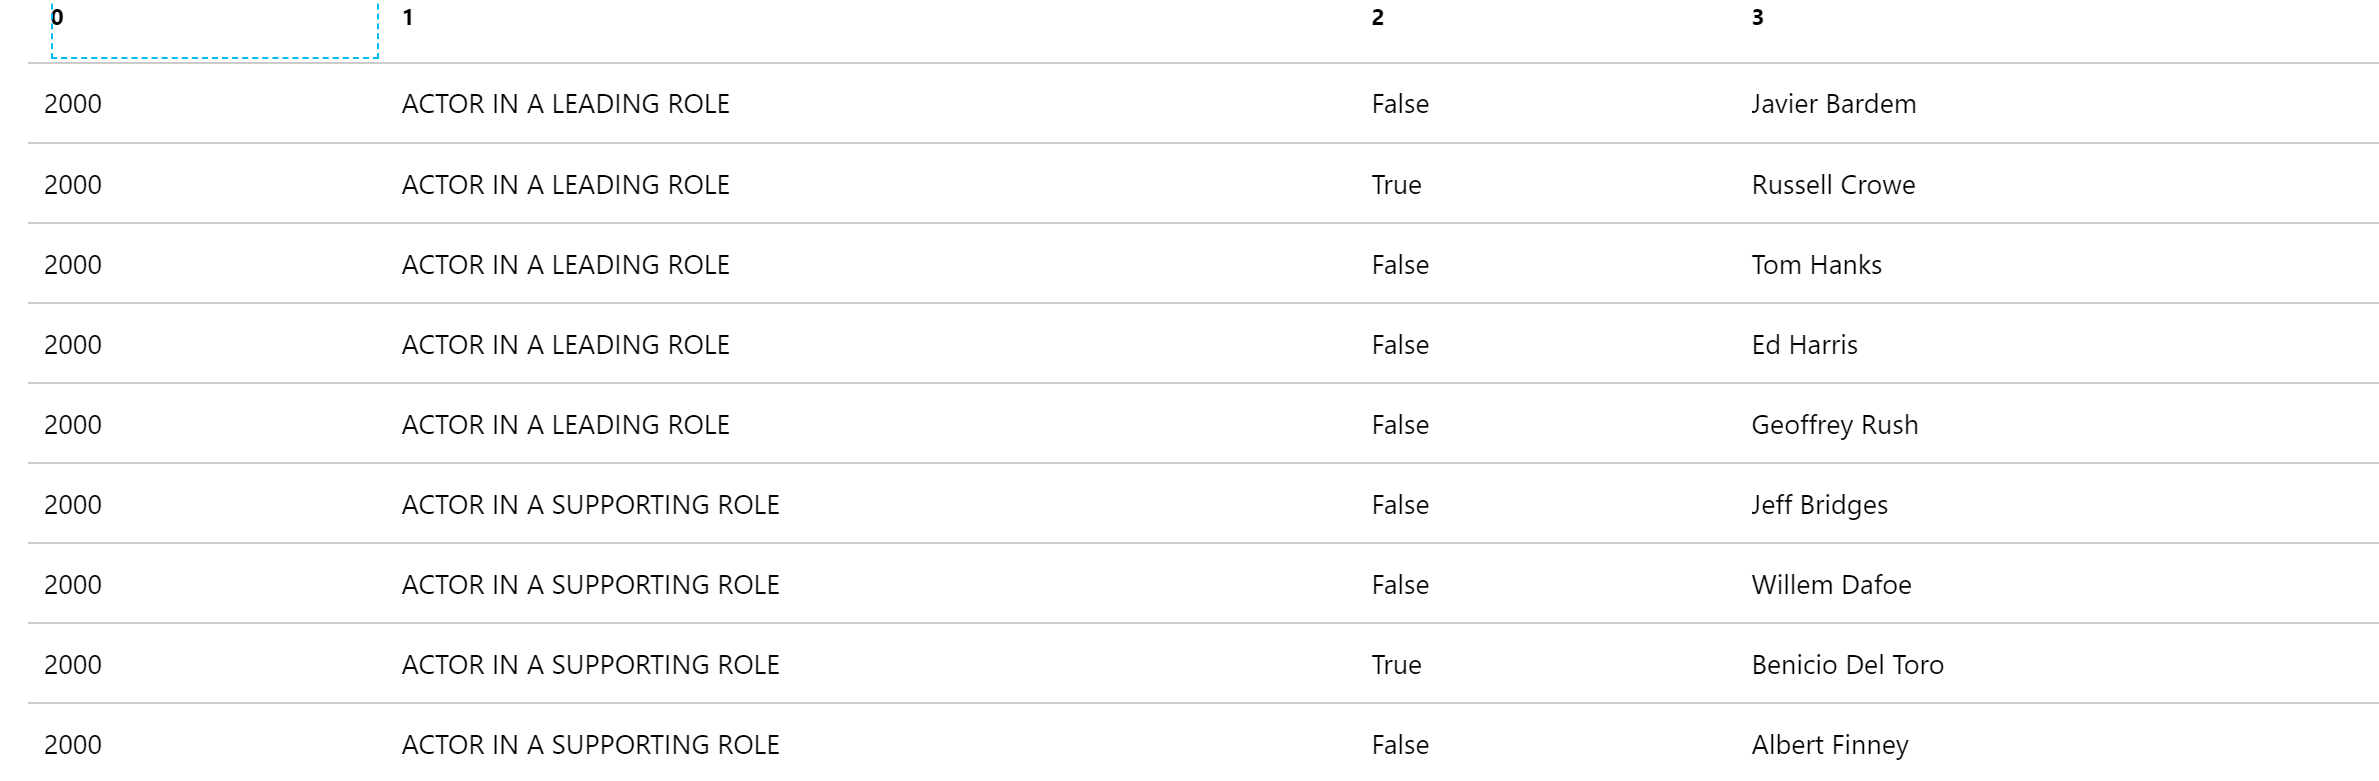Click the True value in Russell Crowe's row
The width and height of the screenshot is (2379, 781).
click(1396, 185)
